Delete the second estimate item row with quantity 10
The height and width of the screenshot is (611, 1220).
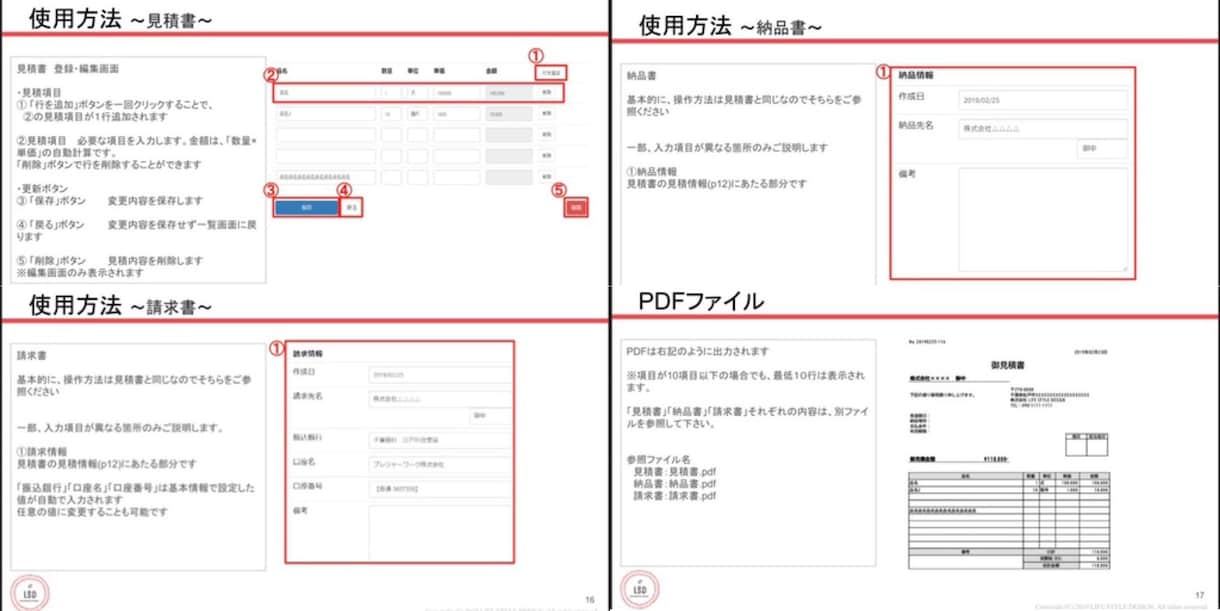click(x=546, y=114)
